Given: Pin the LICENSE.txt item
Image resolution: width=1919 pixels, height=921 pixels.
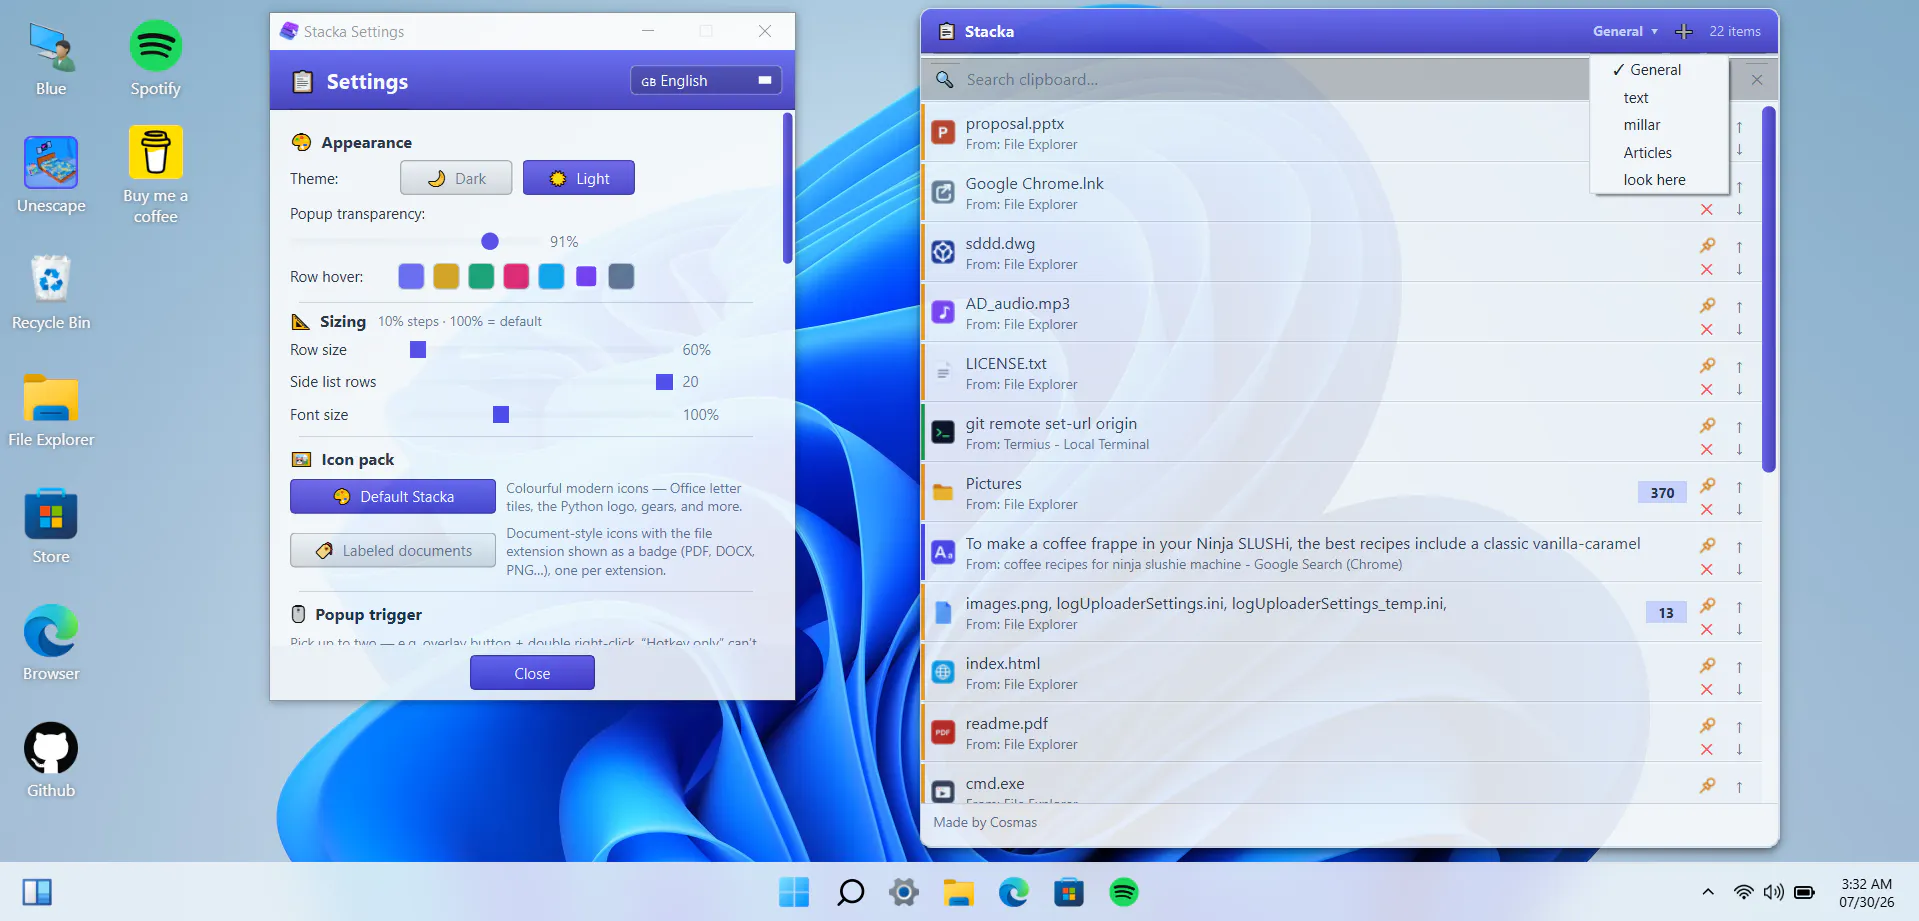Looking at the screenshot, I should 1707,366.
